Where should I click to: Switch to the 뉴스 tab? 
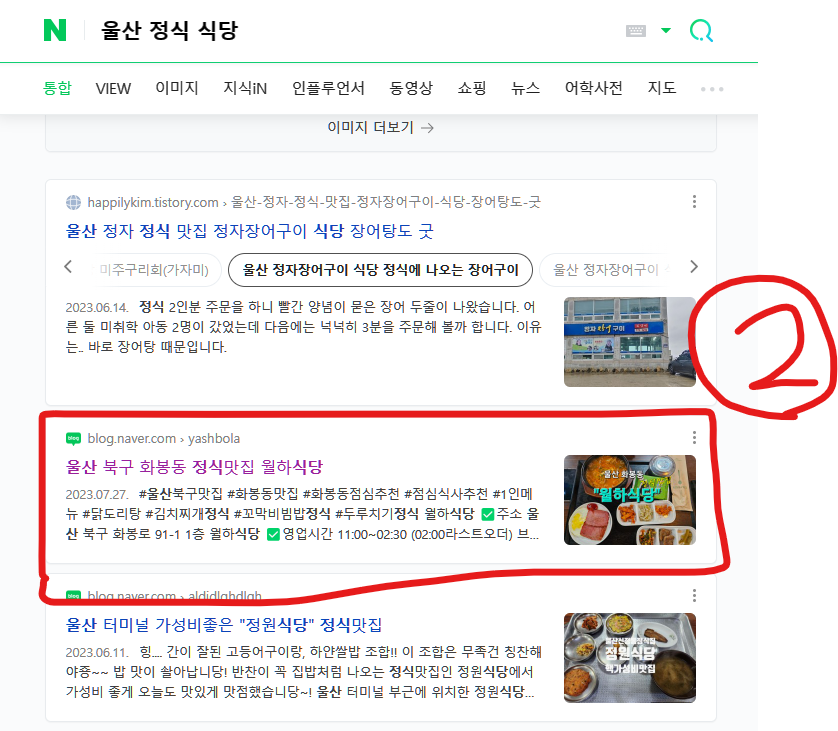pyautogui.click(x=525, y=88)
